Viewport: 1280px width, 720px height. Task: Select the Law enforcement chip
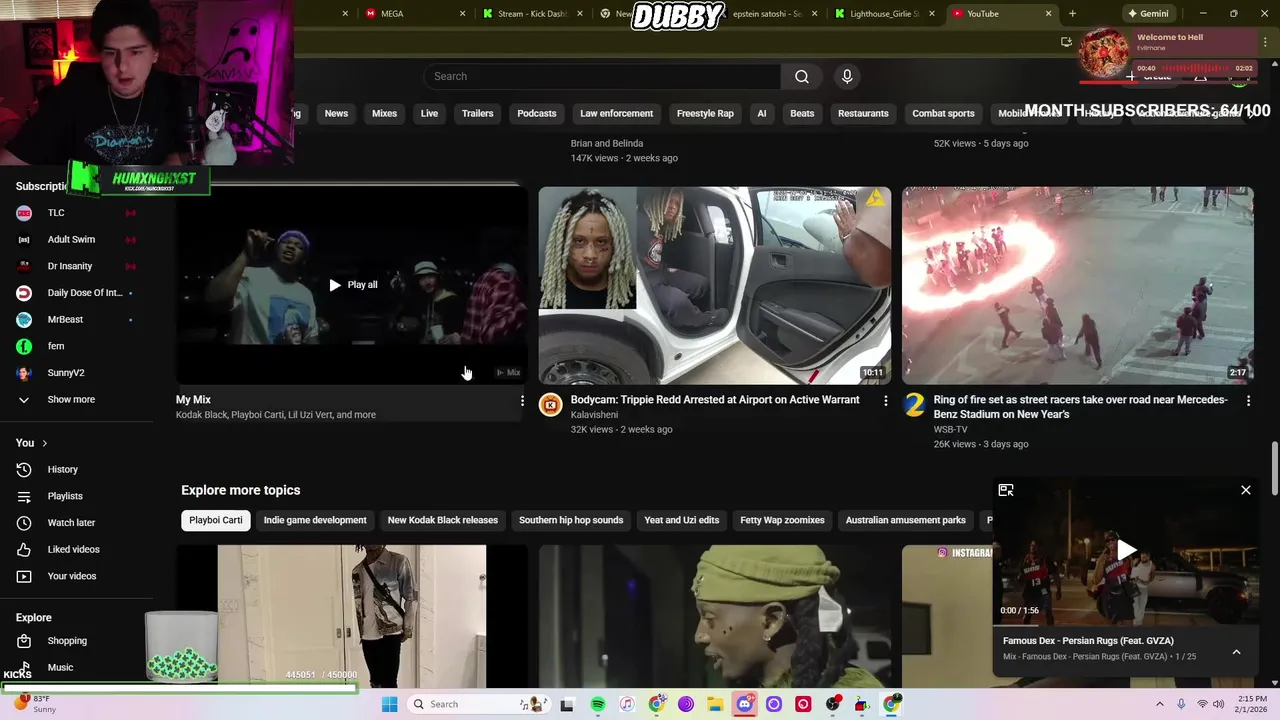point(616,113)
